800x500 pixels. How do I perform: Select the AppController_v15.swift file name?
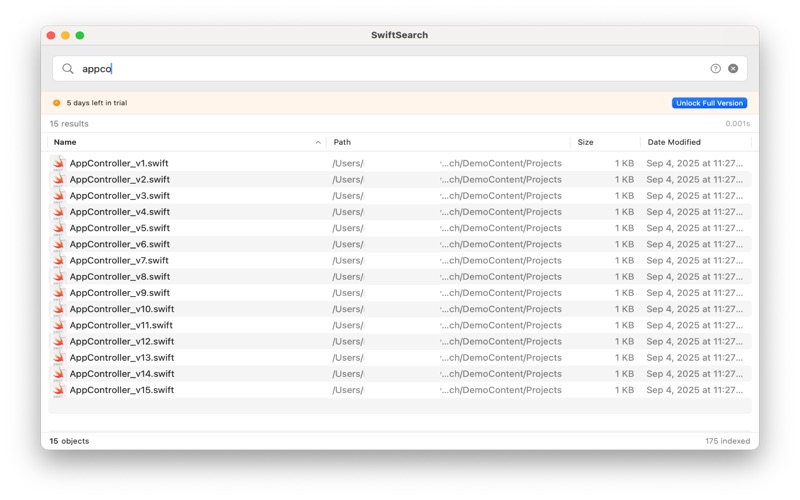coord(122,390)
